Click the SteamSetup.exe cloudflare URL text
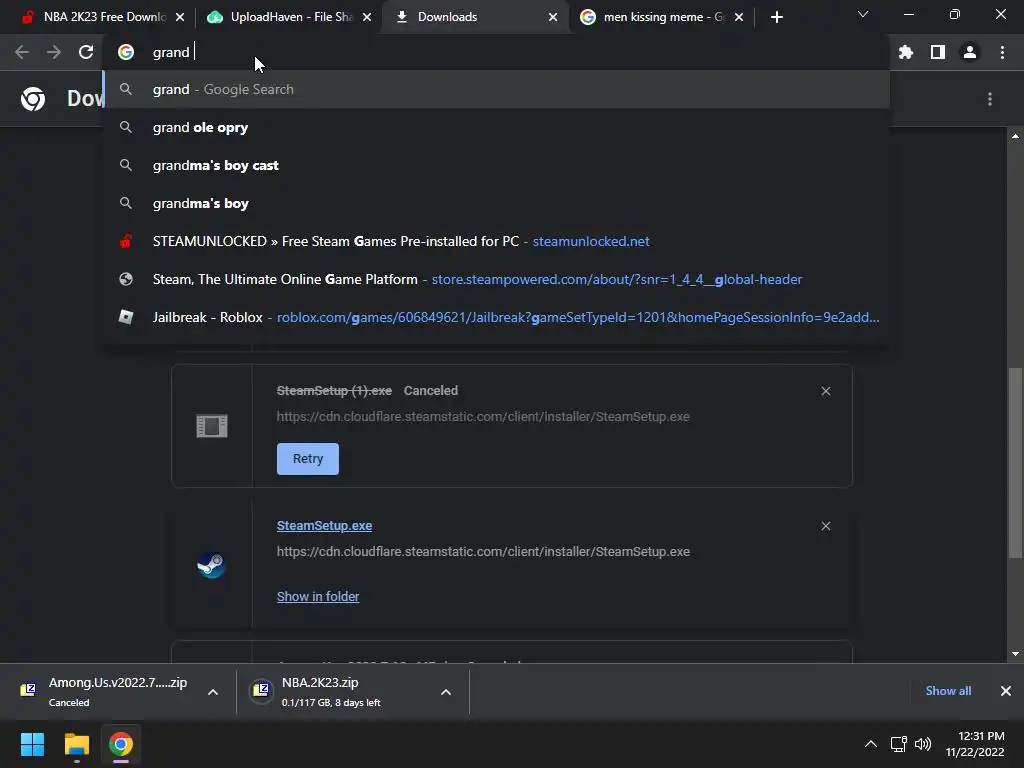The width and height of the screenshot is (1024, 768). 483,552
